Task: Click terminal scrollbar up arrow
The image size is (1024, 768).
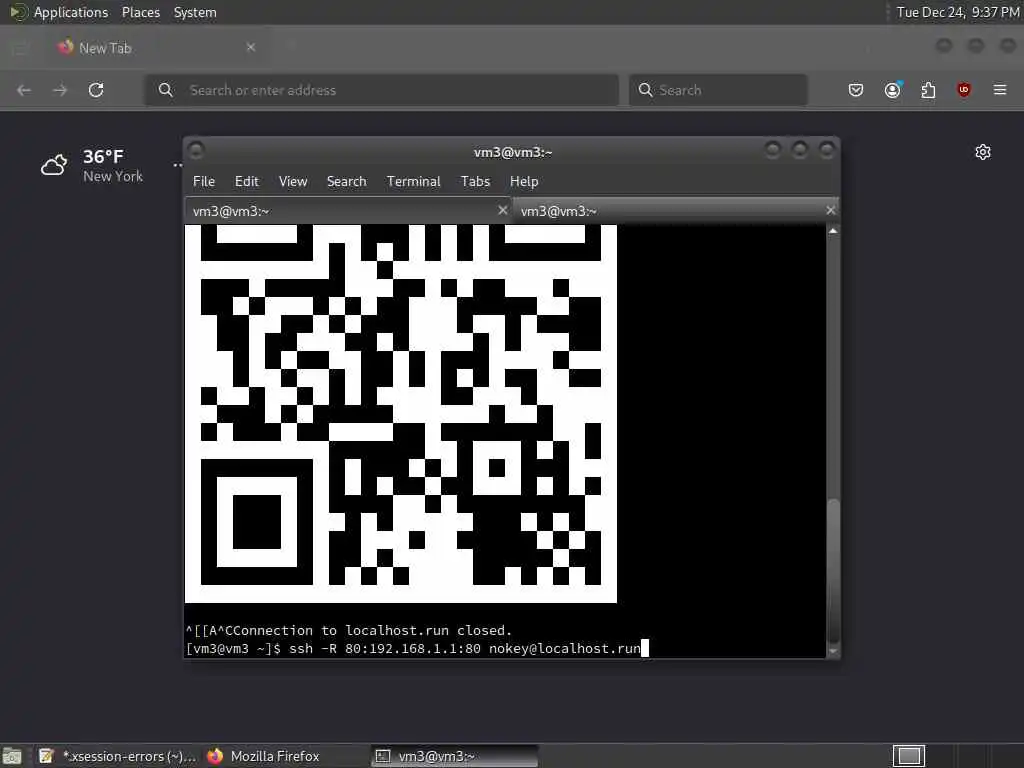Action: click(x=833, y=231)
